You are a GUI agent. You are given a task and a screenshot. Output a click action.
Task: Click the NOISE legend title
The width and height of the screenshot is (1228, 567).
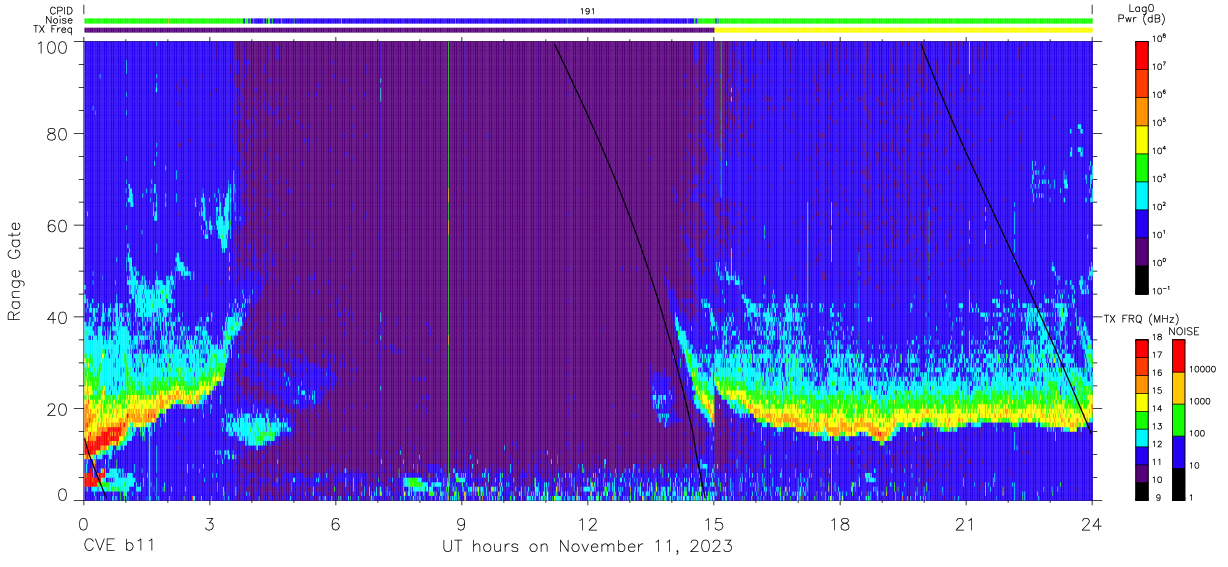(1186, 331)
